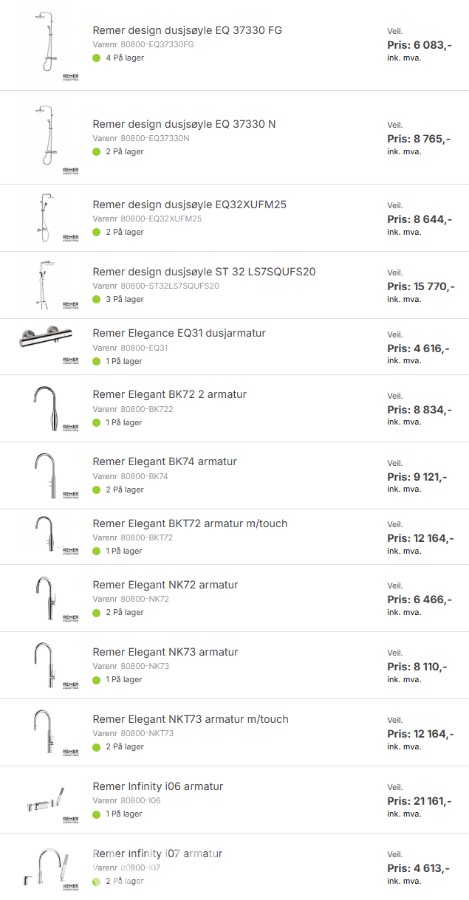Open Remer Elegant NK73 armatur title

[x=165, y=652]
